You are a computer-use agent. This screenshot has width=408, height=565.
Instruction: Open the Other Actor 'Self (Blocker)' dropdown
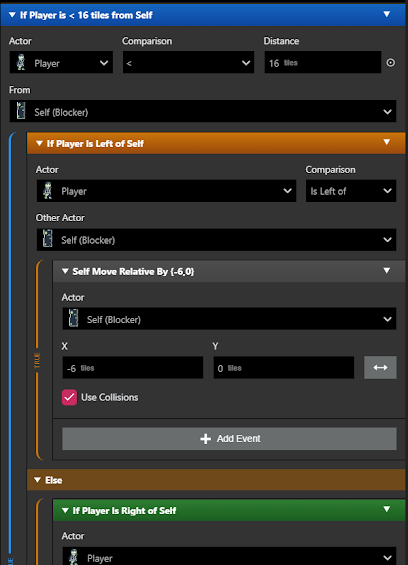click(216, 240)
